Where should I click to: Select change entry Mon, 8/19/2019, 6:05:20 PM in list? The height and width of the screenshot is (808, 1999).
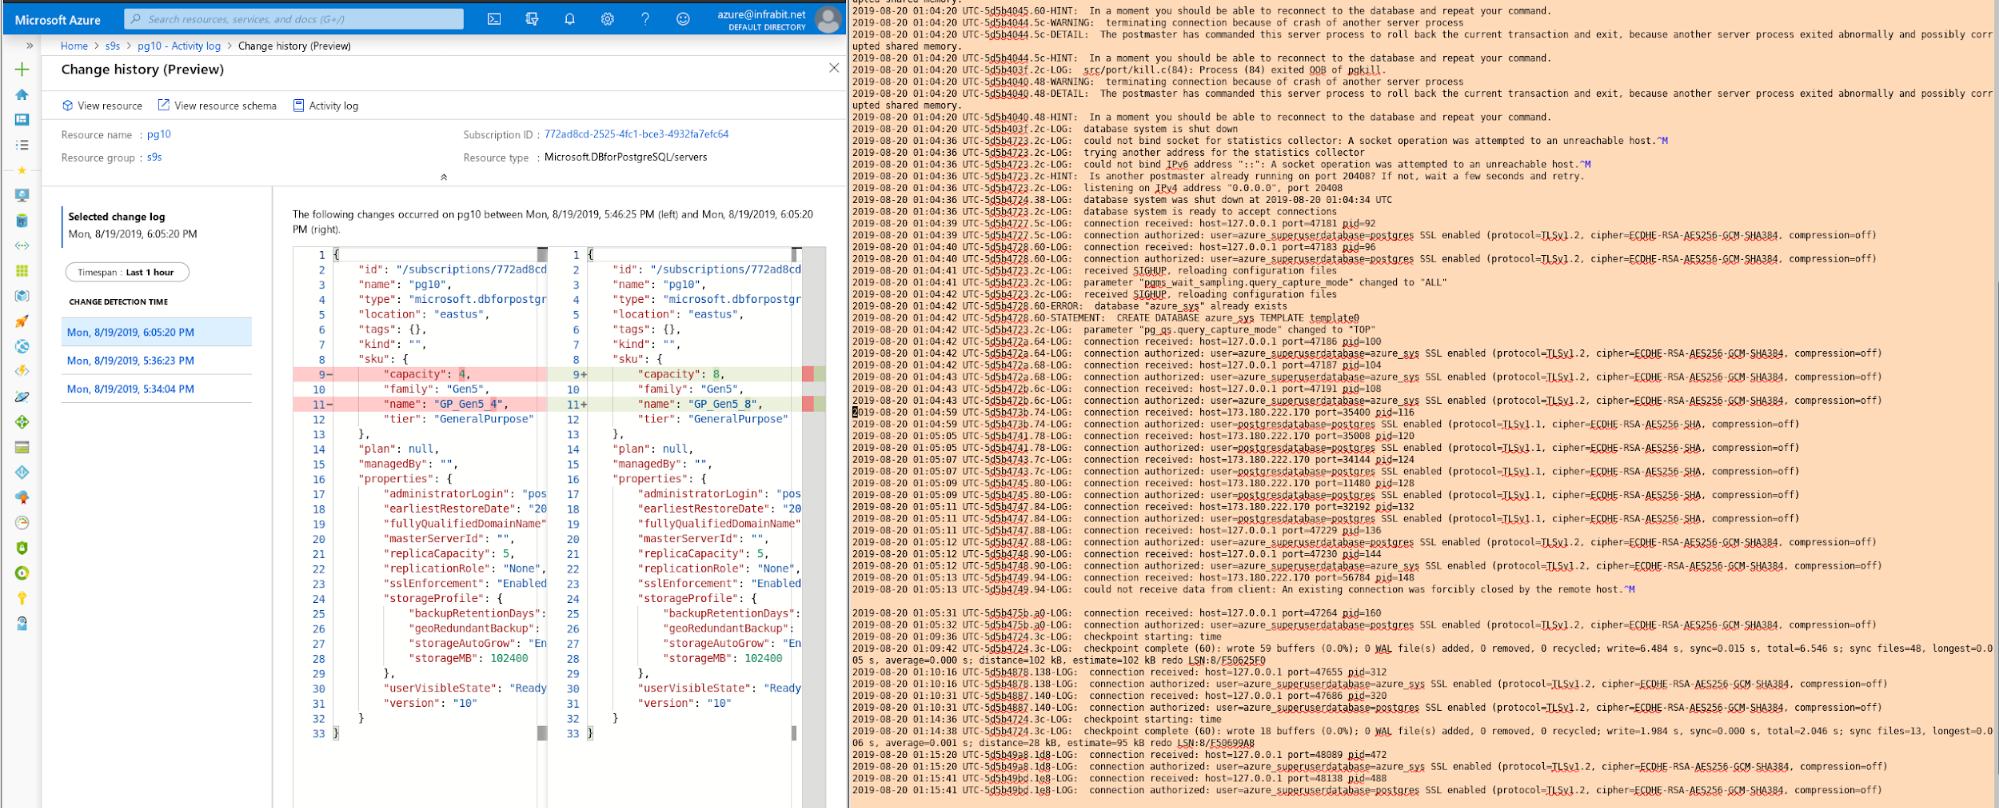click(156, 332)
